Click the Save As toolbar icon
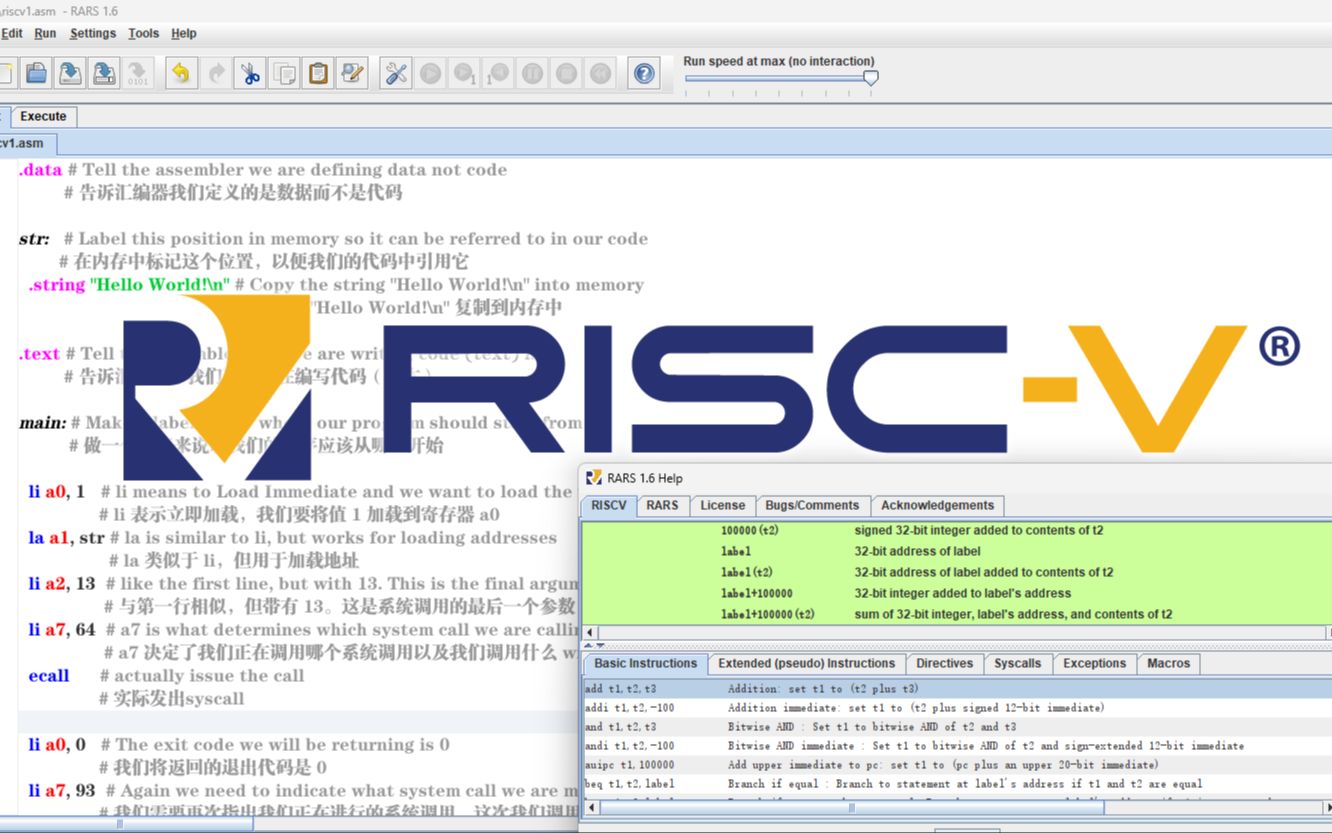 104,73
